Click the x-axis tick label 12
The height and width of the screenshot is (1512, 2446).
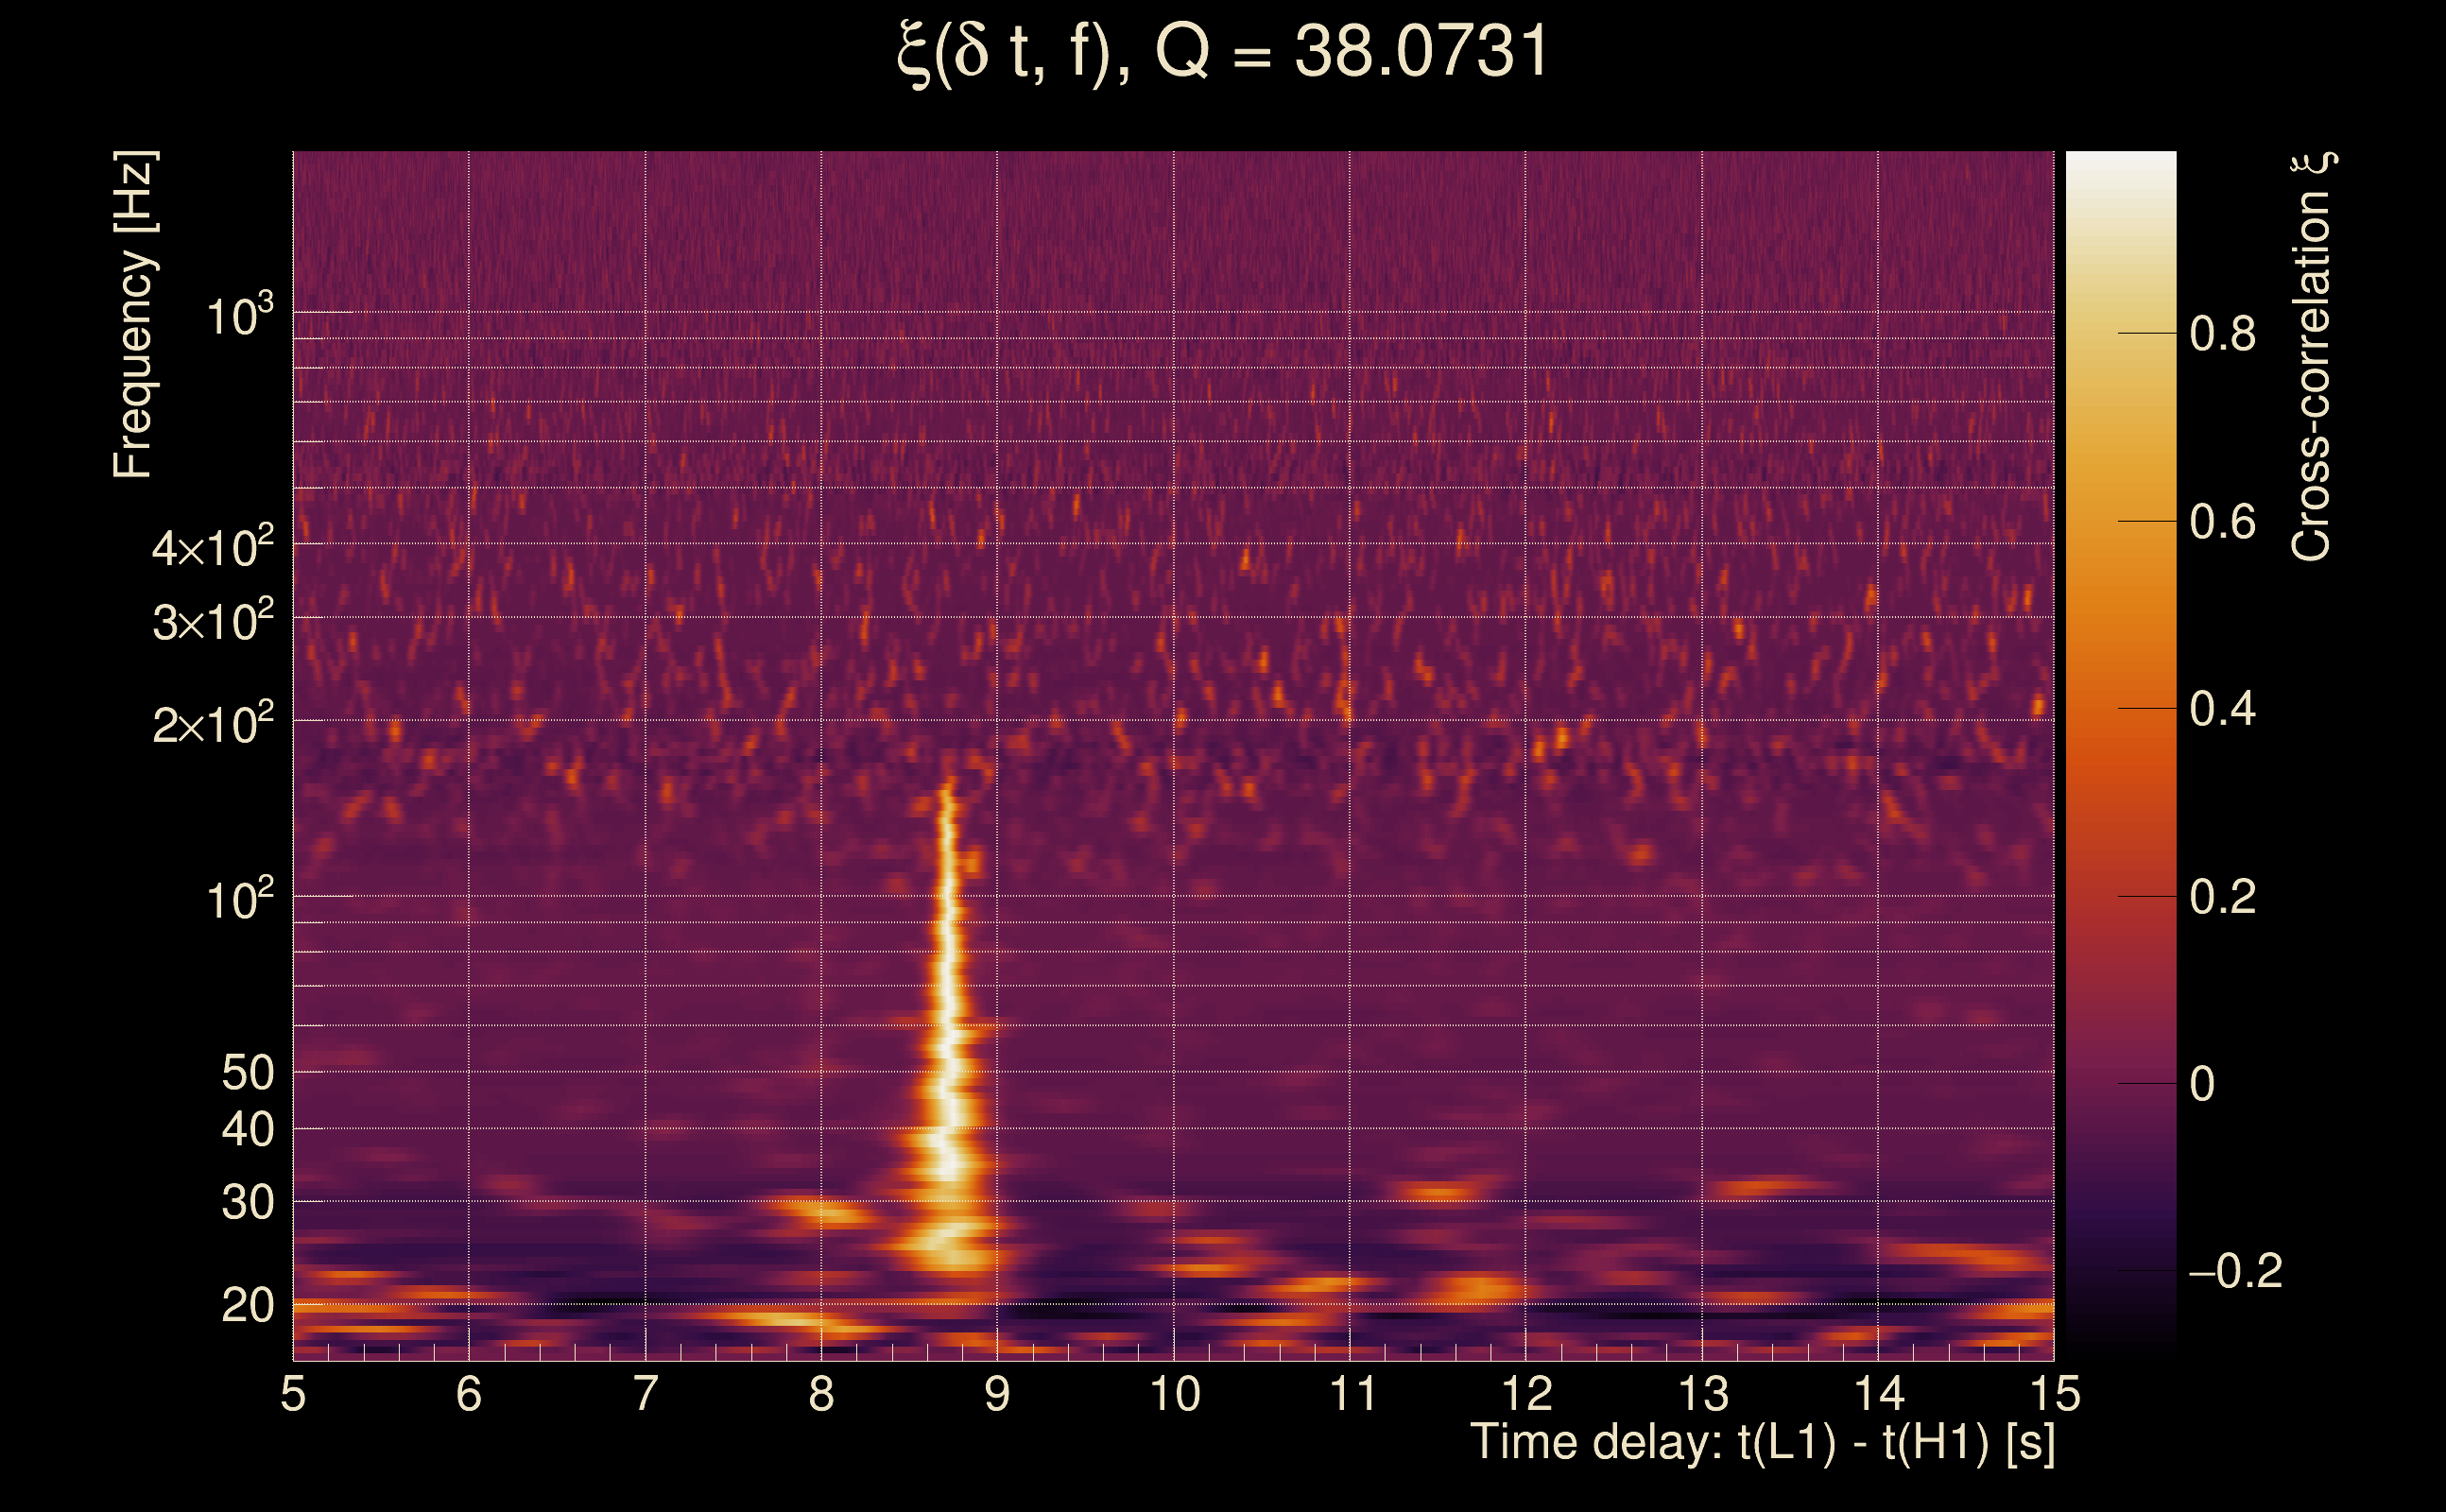pyautogui.click(x=1526, y=1394)
